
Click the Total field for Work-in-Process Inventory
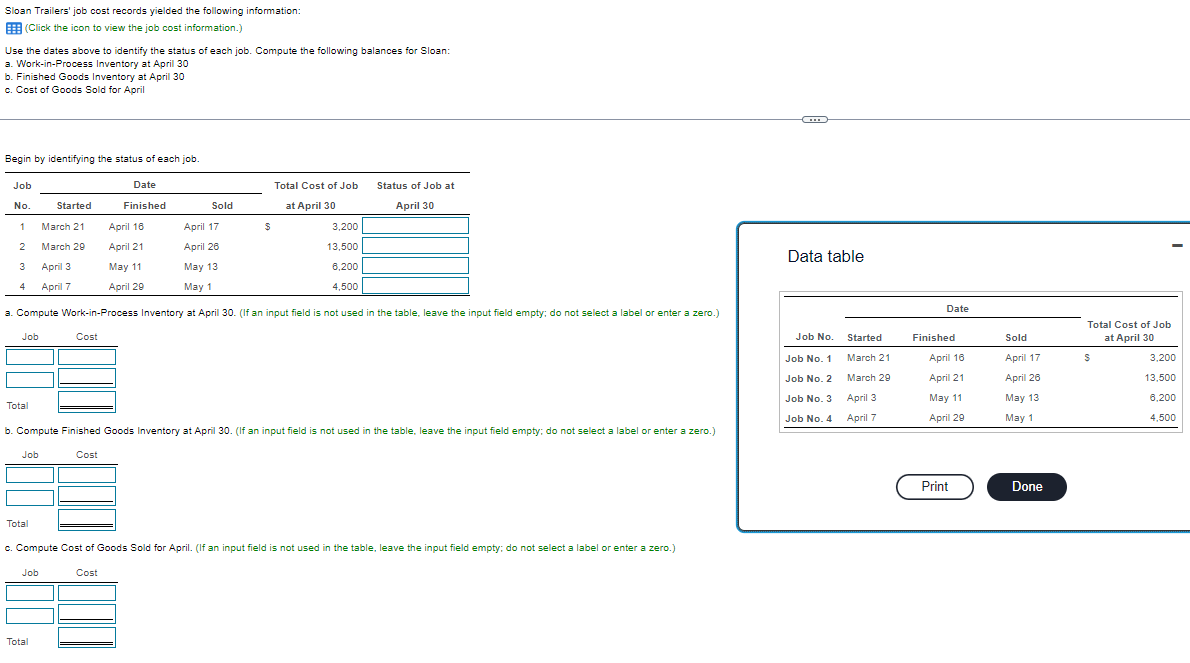point(86,402)
